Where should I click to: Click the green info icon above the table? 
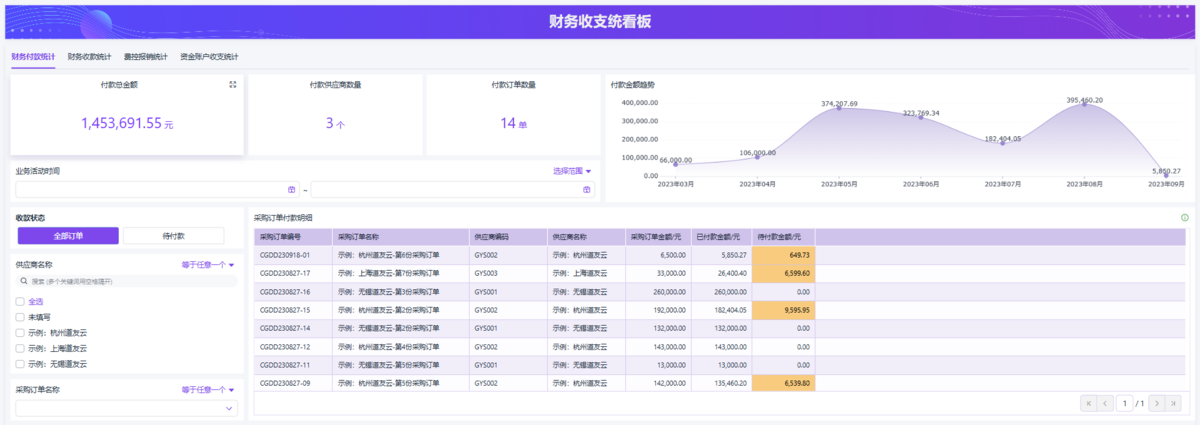coord(1185,217)
